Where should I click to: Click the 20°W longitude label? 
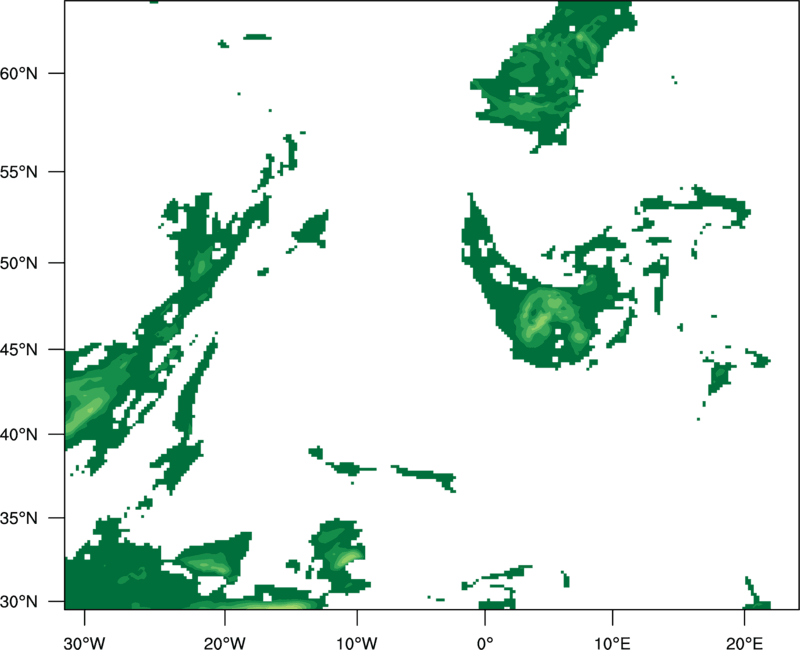[225, 643]
